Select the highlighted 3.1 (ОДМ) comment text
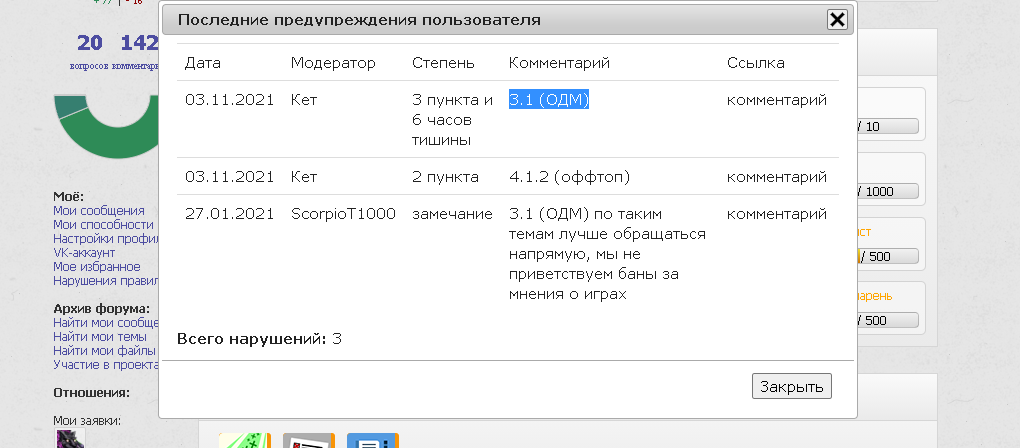1020x448 pixels. point(548,100)
